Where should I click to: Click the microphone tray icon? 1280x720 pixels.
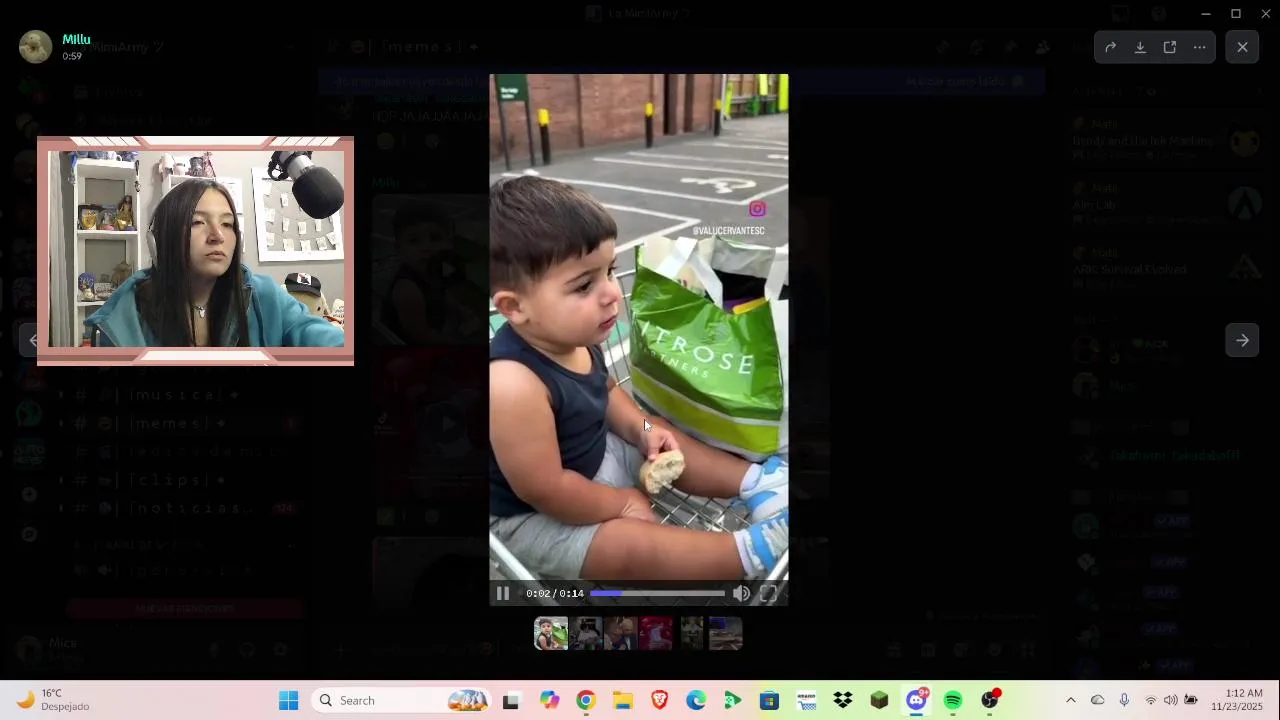(1125, 700)
